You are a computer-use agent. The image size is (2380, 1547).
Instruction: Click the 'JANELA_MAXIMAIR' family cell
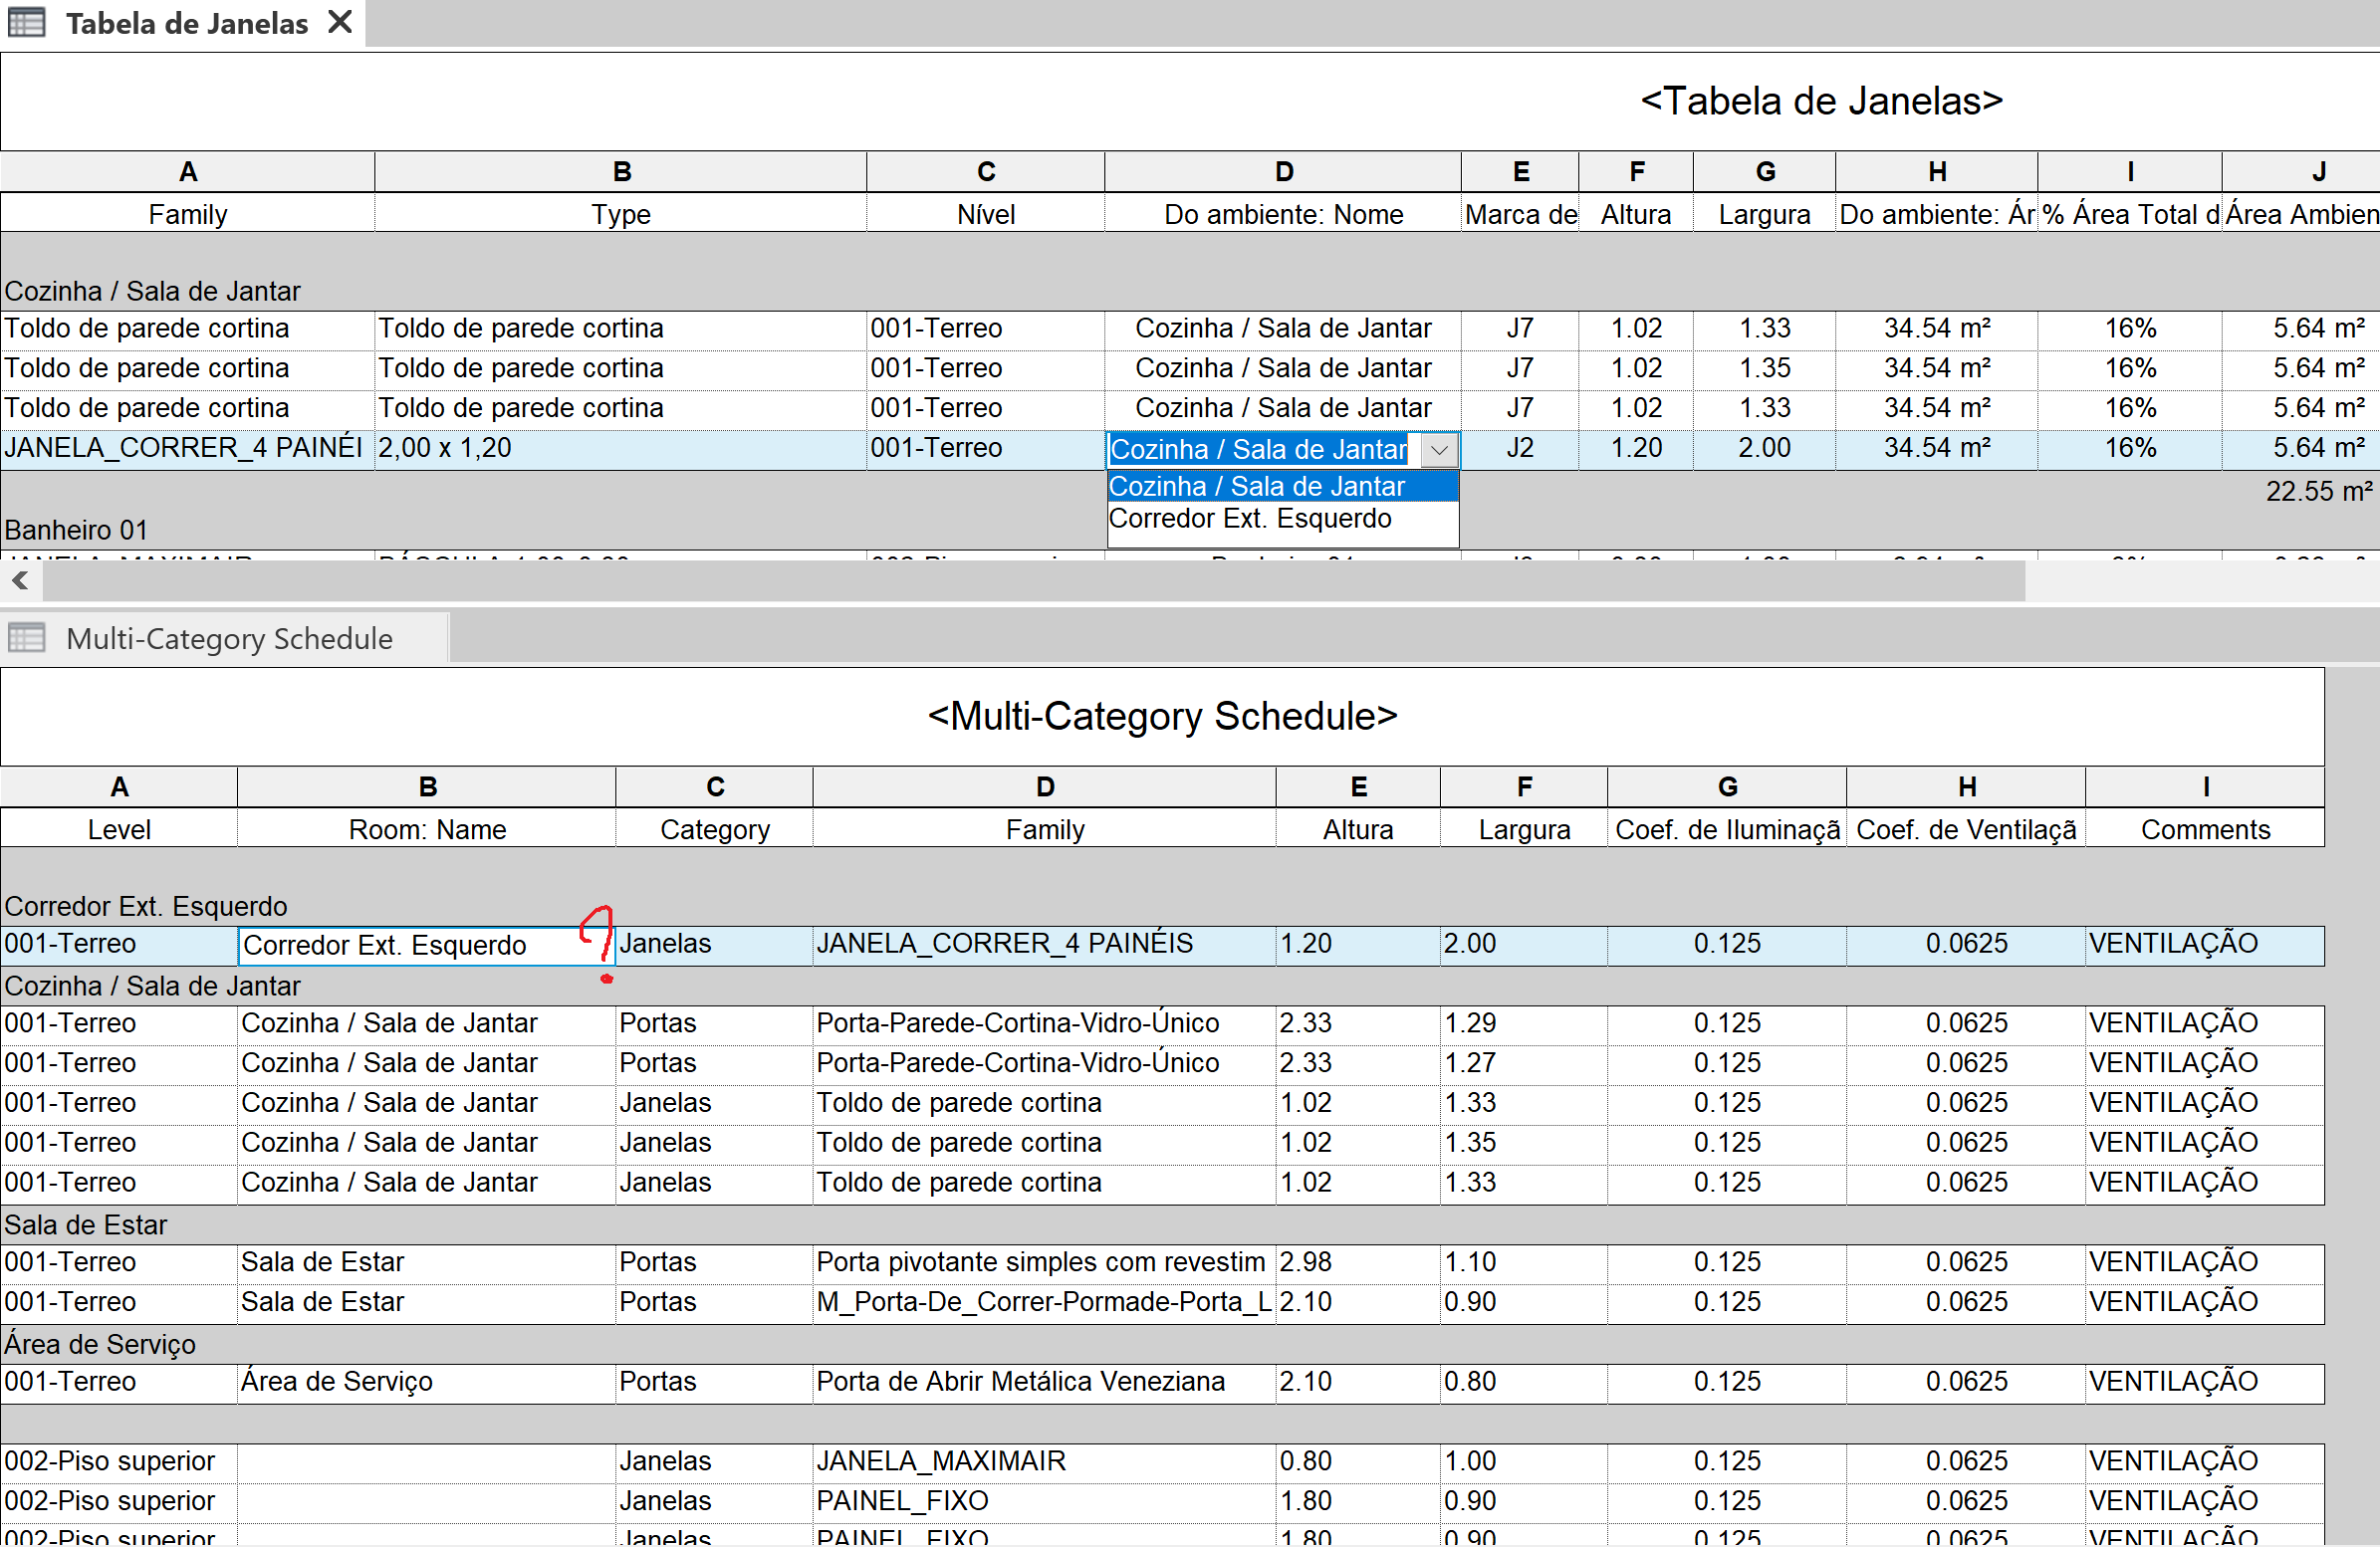[1044, 1461]
